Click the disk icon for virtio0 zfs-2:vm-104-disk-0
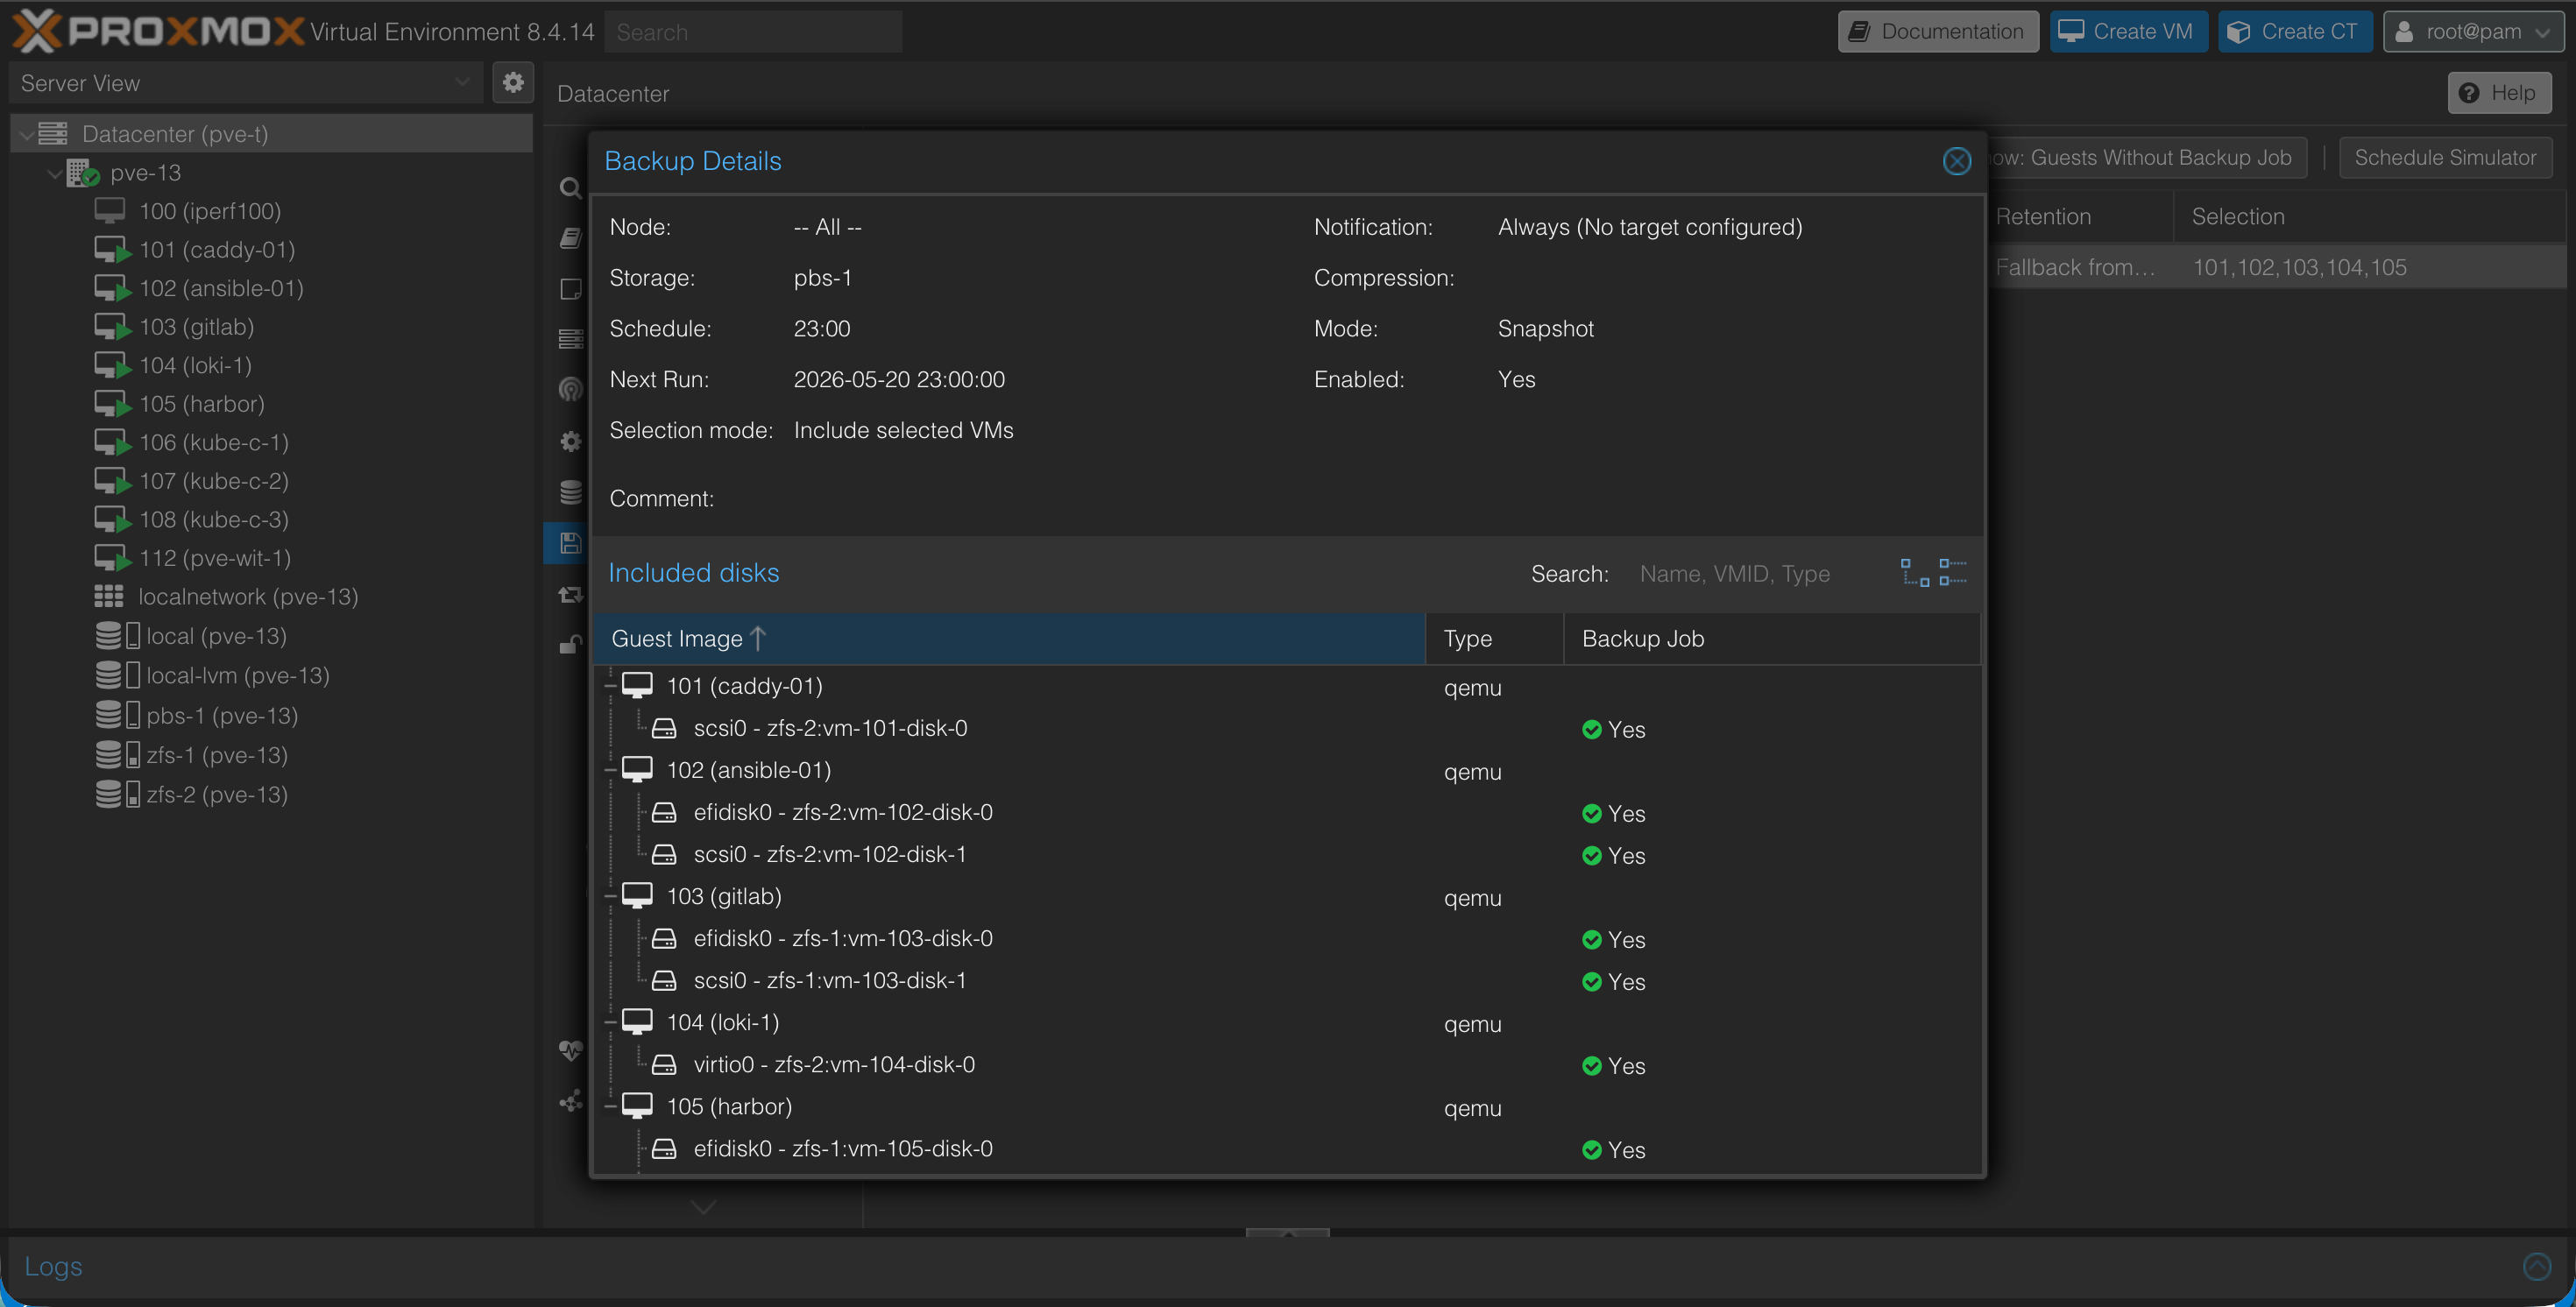This screenshot has width=2576, height=1307. [x=664, y=1064]
